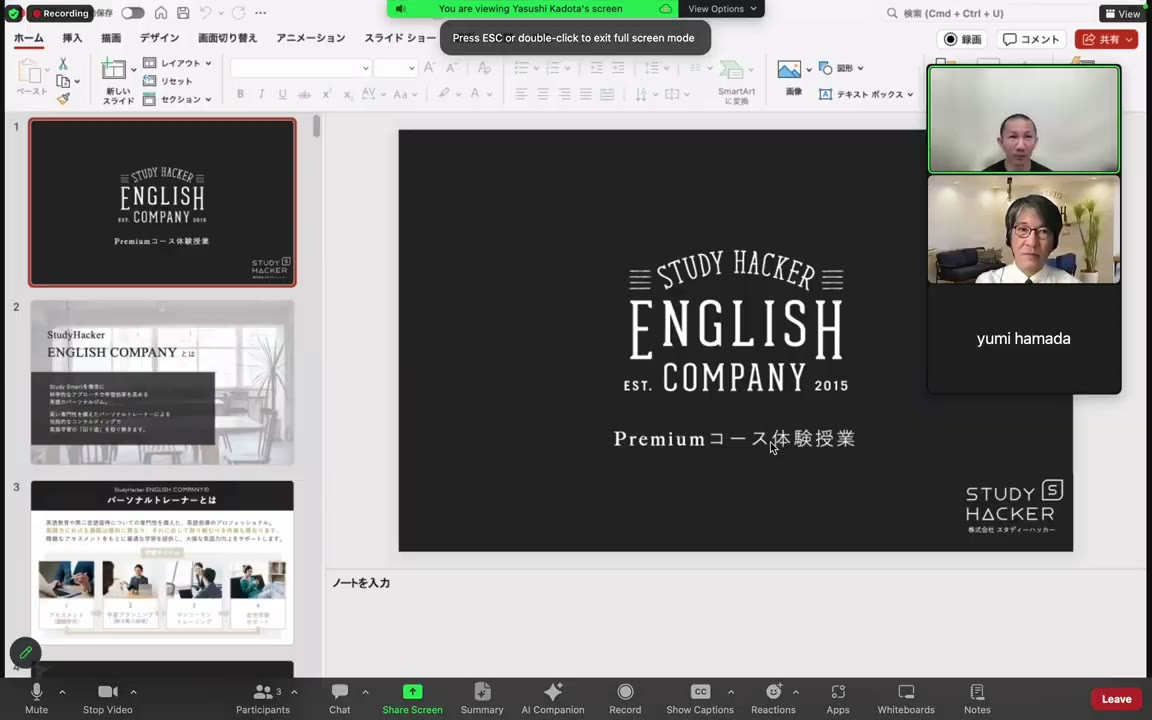The height and width of the screenshot is (720, 1152).
Task: Click the format painter brush icon
Action: tap(63, 98)
